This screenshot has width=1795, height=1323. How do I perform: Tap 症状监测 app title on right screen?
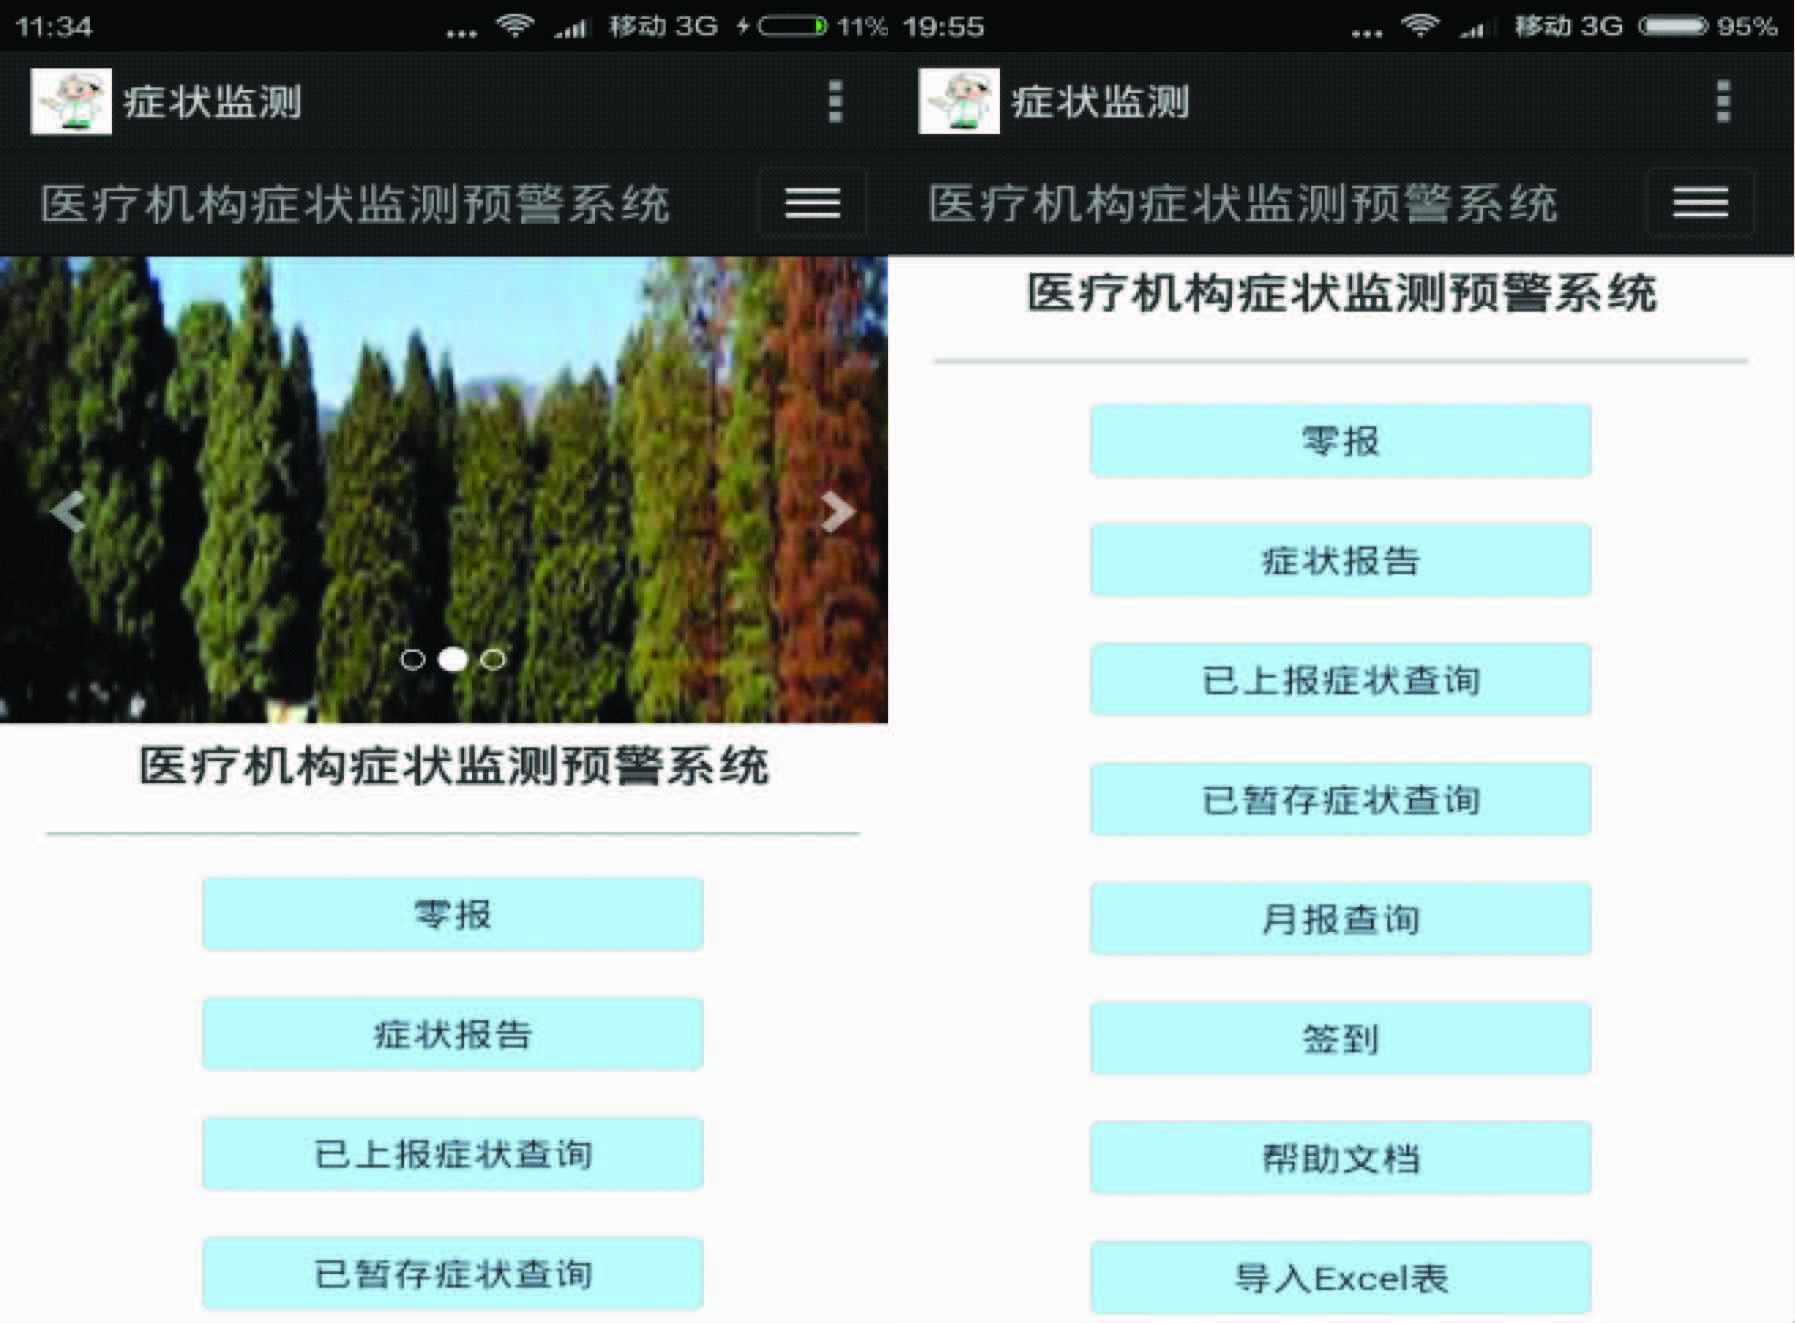click(1100, 102)
